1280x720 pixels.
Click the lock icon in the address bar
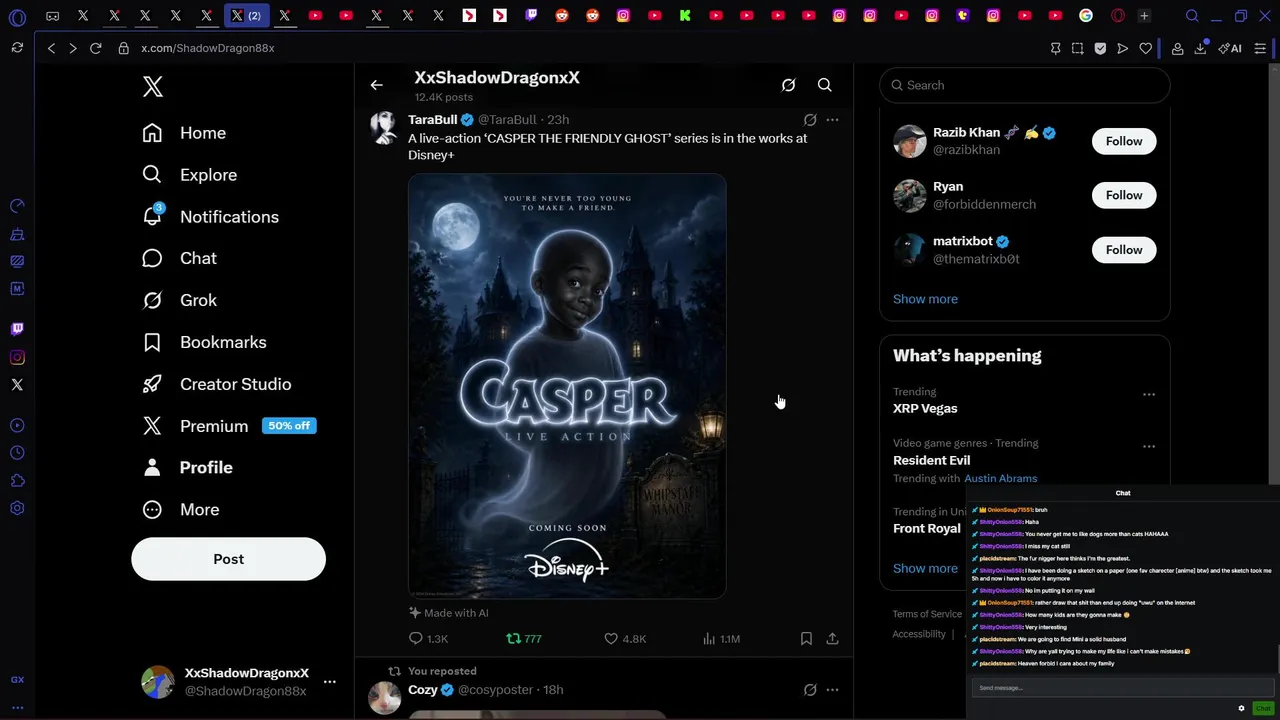tap(123, 48)
